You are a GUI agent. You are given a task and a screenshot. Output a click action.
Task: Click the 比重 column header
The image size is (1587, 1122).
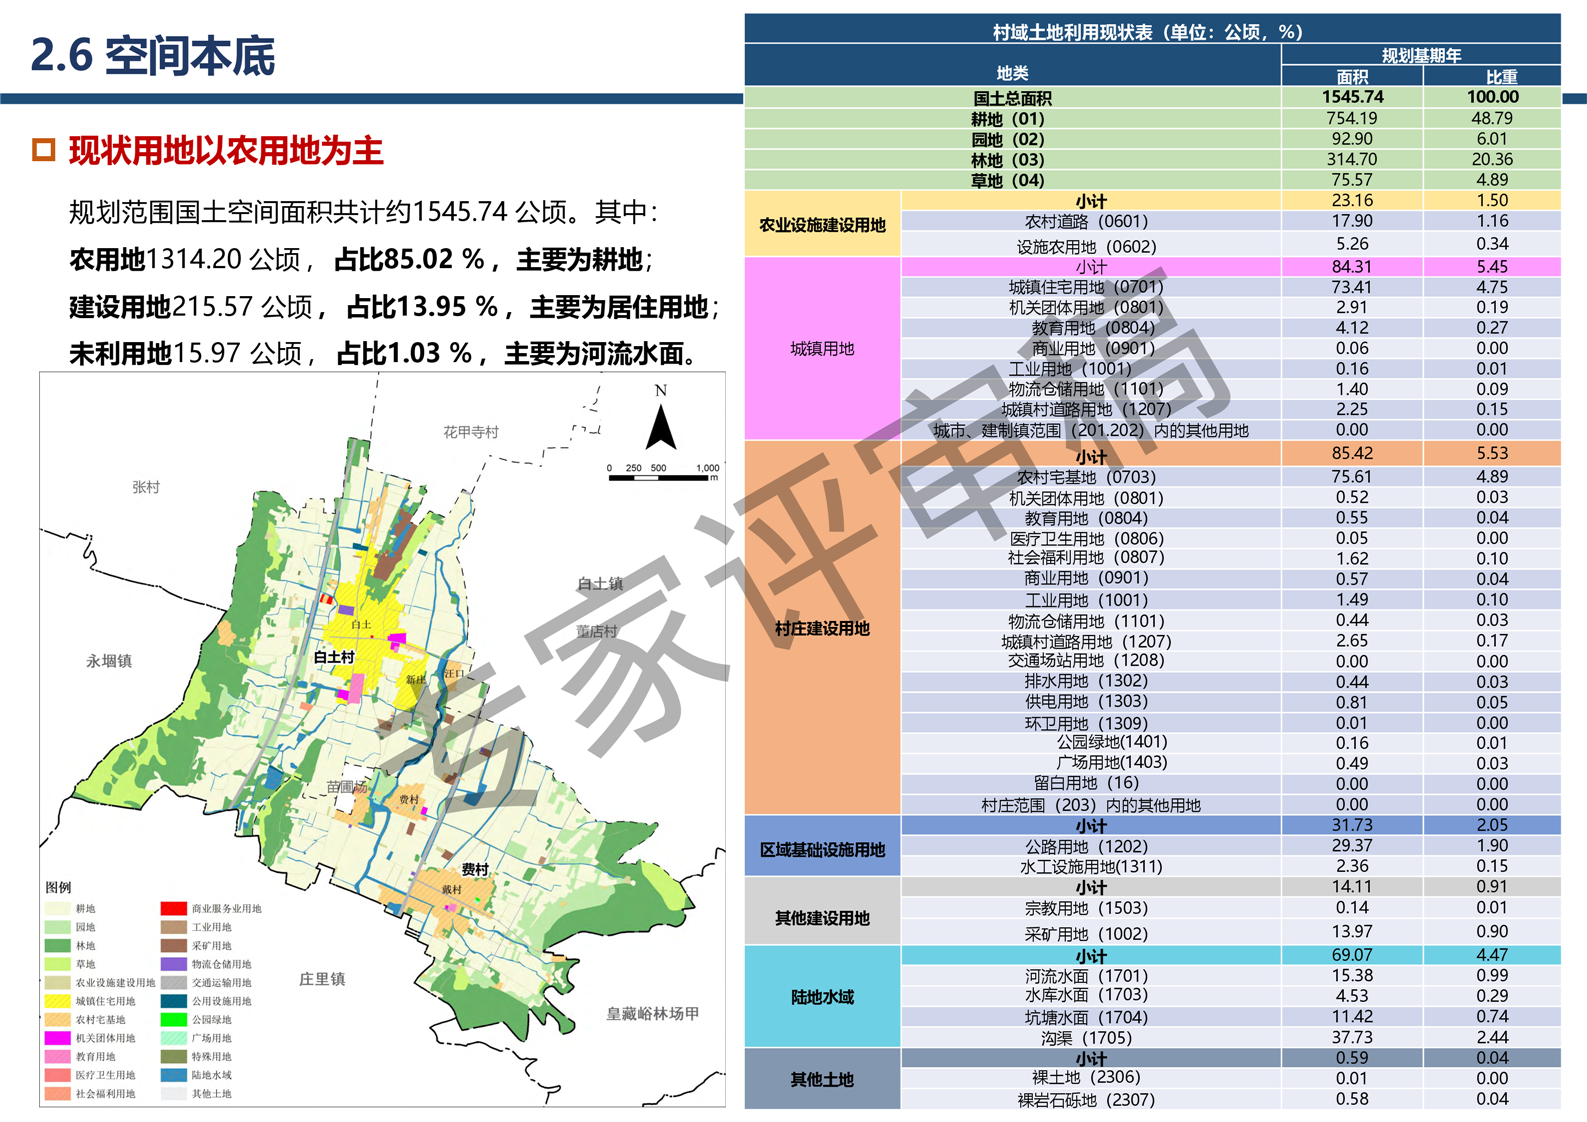1502,76
